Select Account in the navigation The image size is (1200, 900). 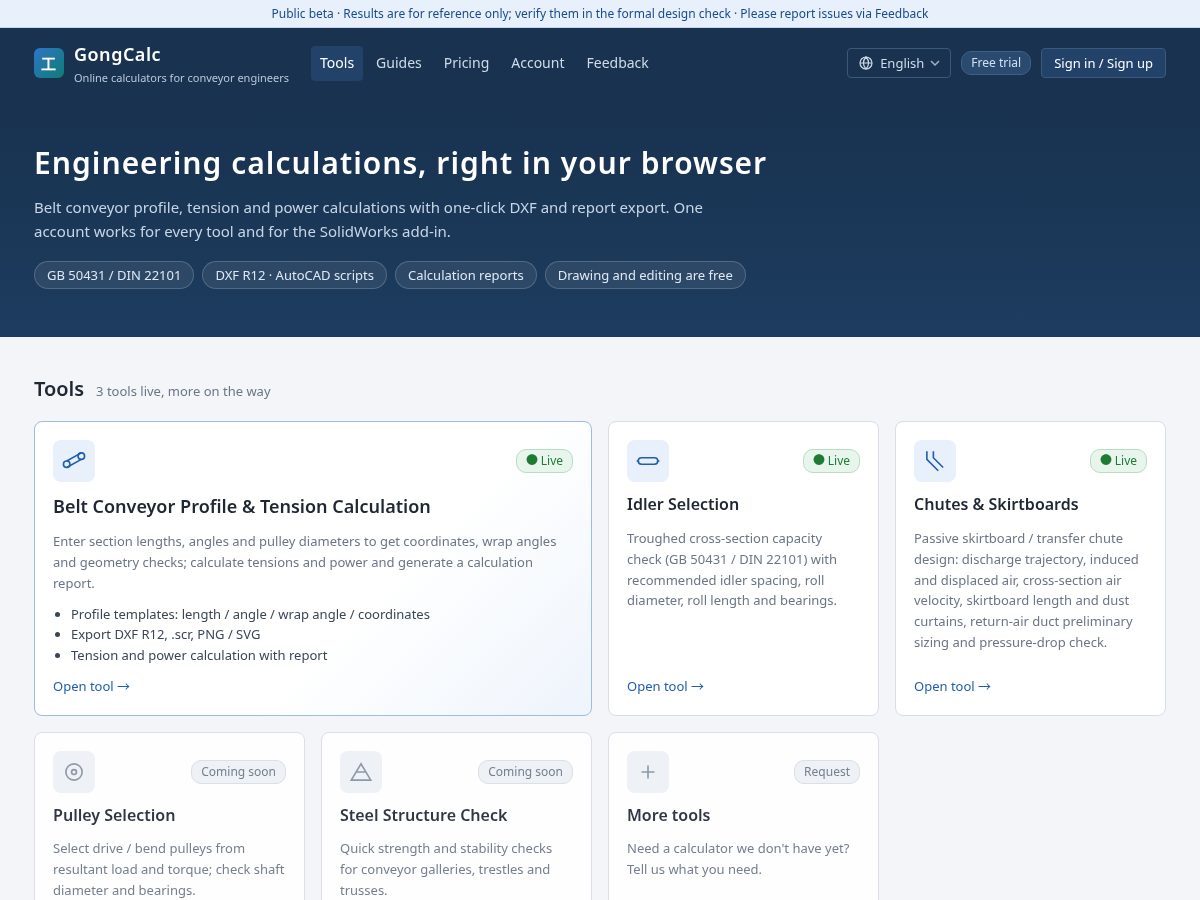(x=538, y=63)
